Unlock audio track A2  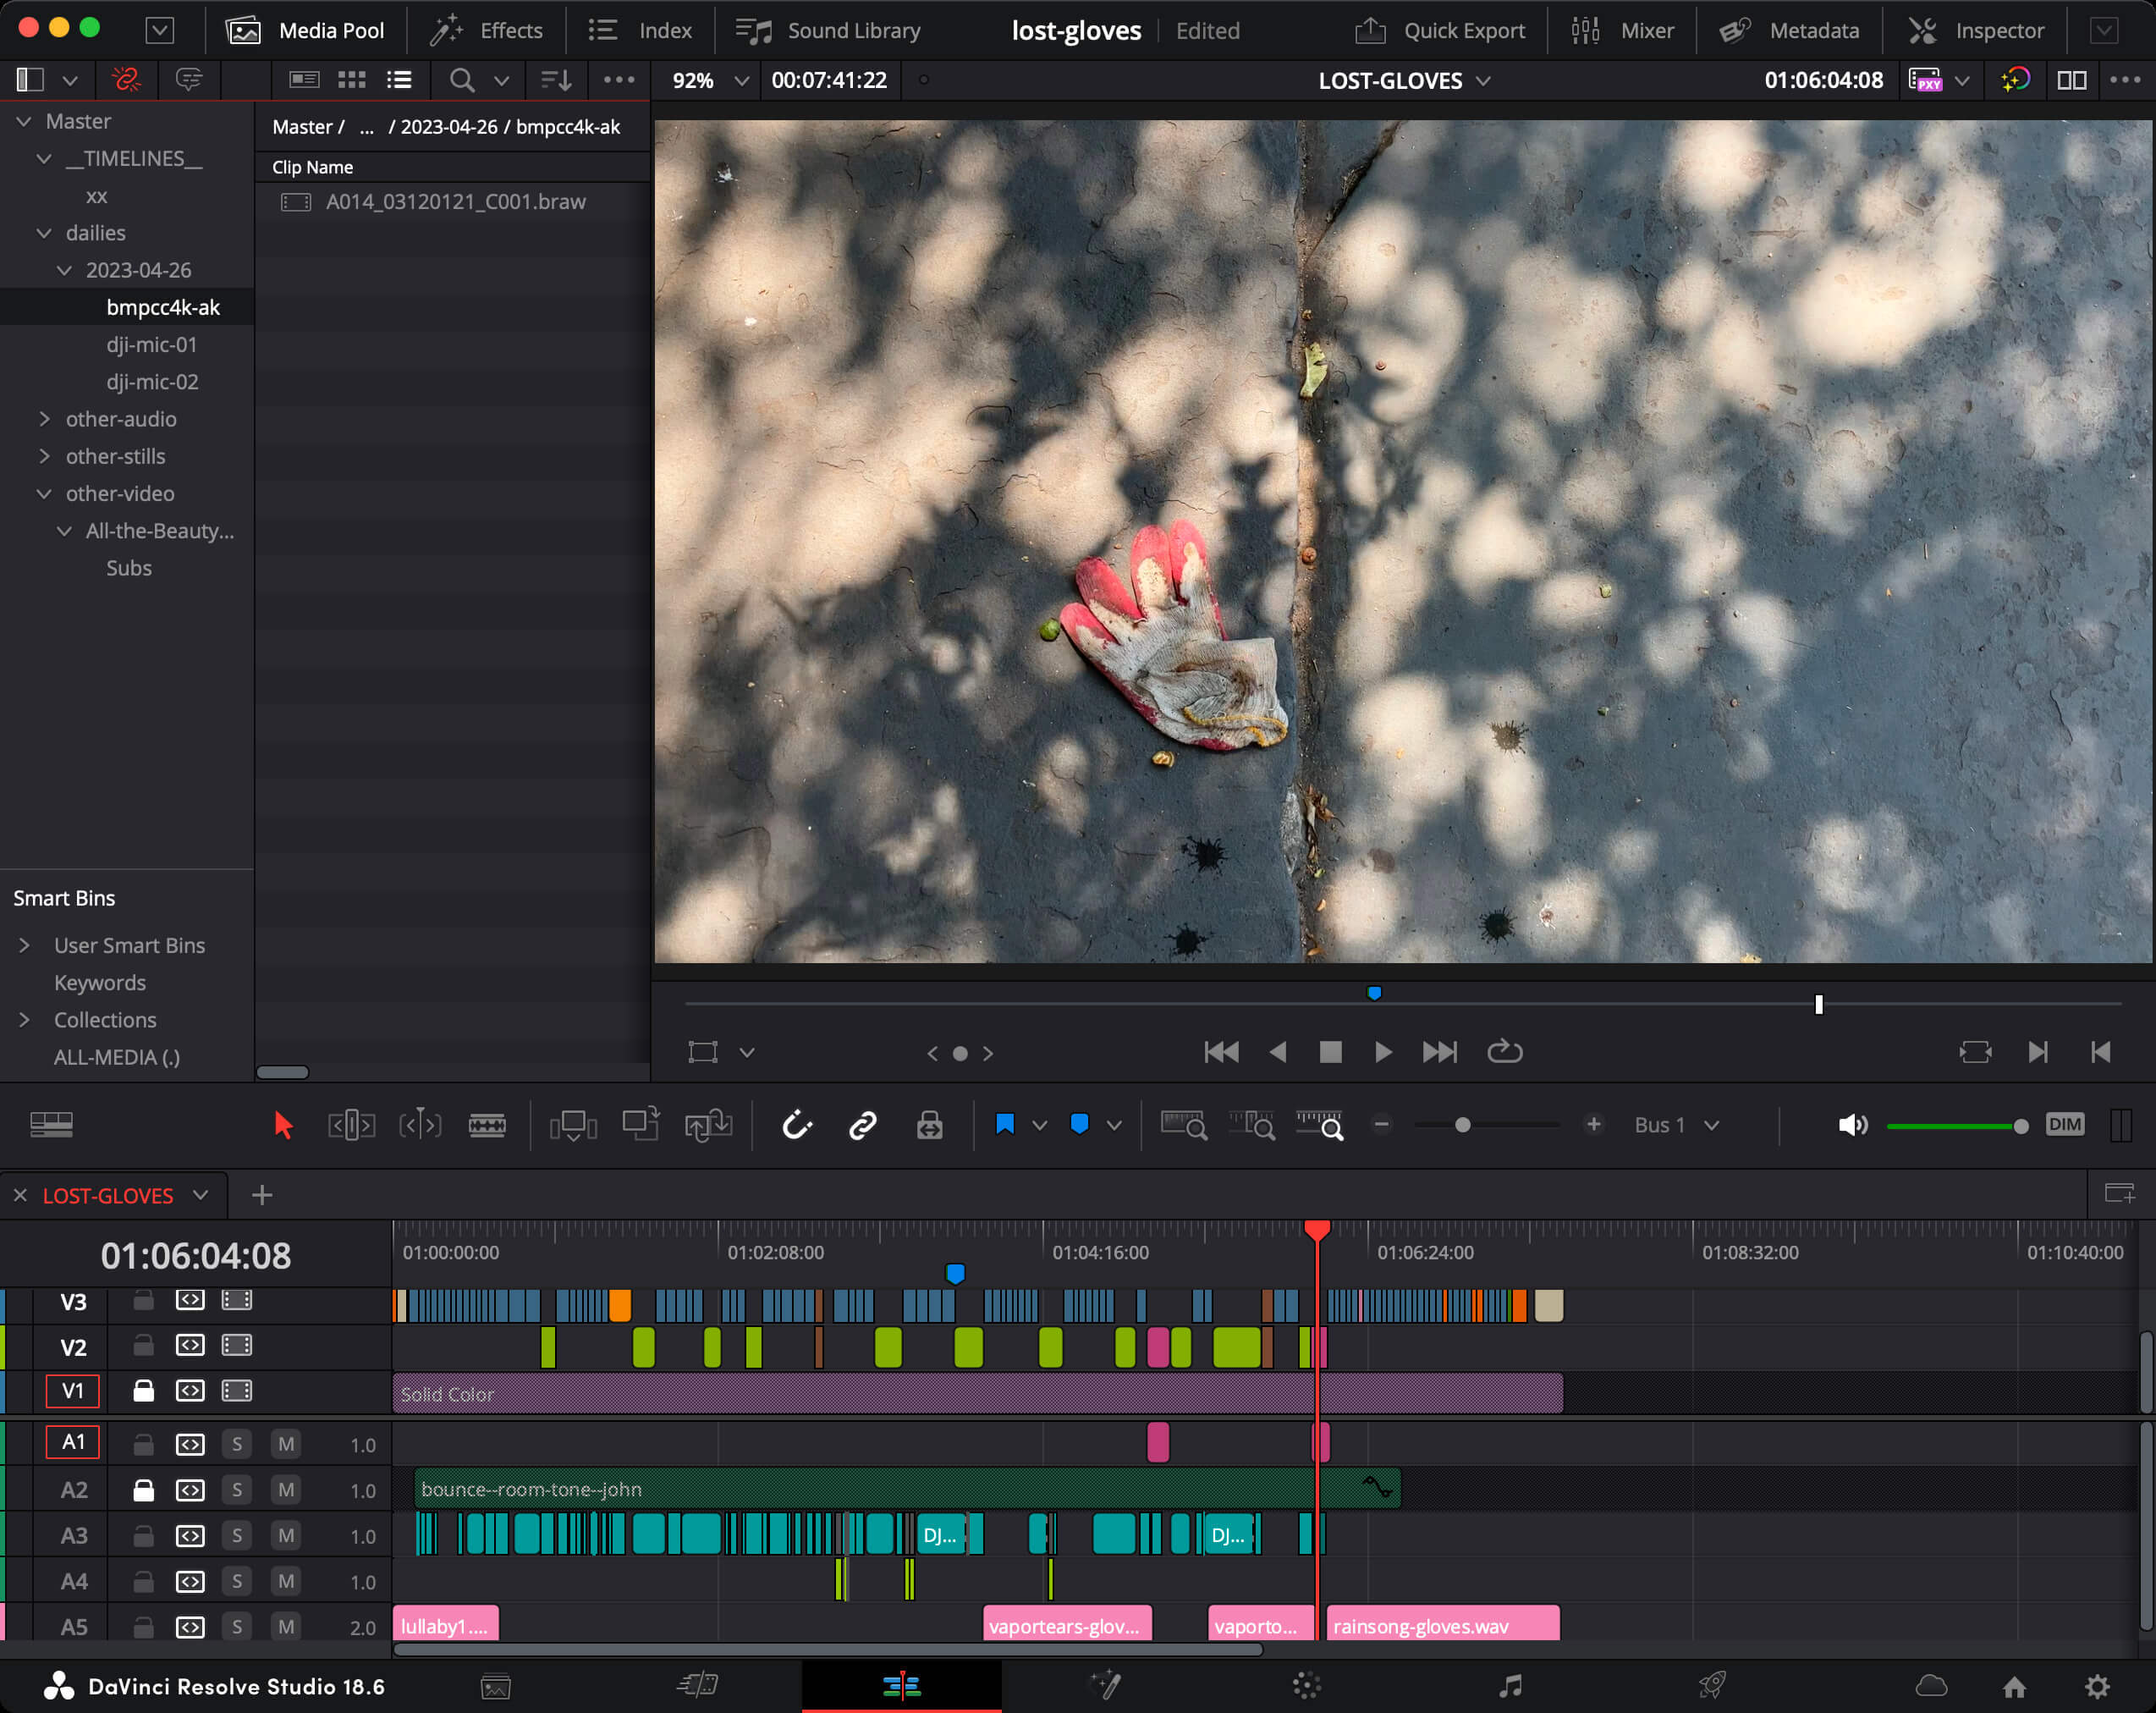click(x=143, y=1489)
